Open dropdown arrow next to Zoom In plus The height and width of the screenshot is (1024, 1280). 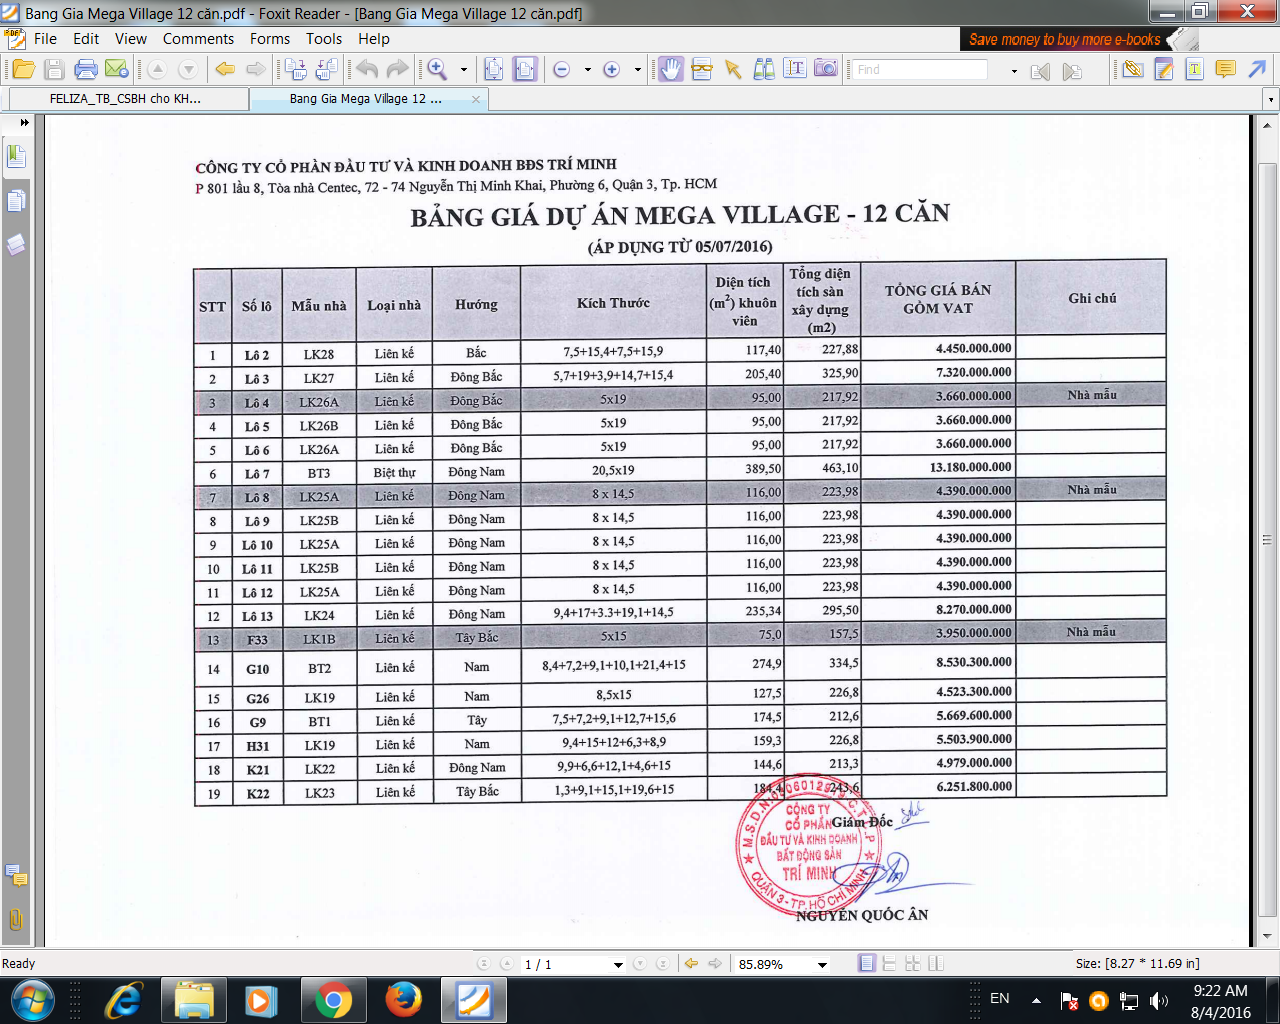coord(637,70)
